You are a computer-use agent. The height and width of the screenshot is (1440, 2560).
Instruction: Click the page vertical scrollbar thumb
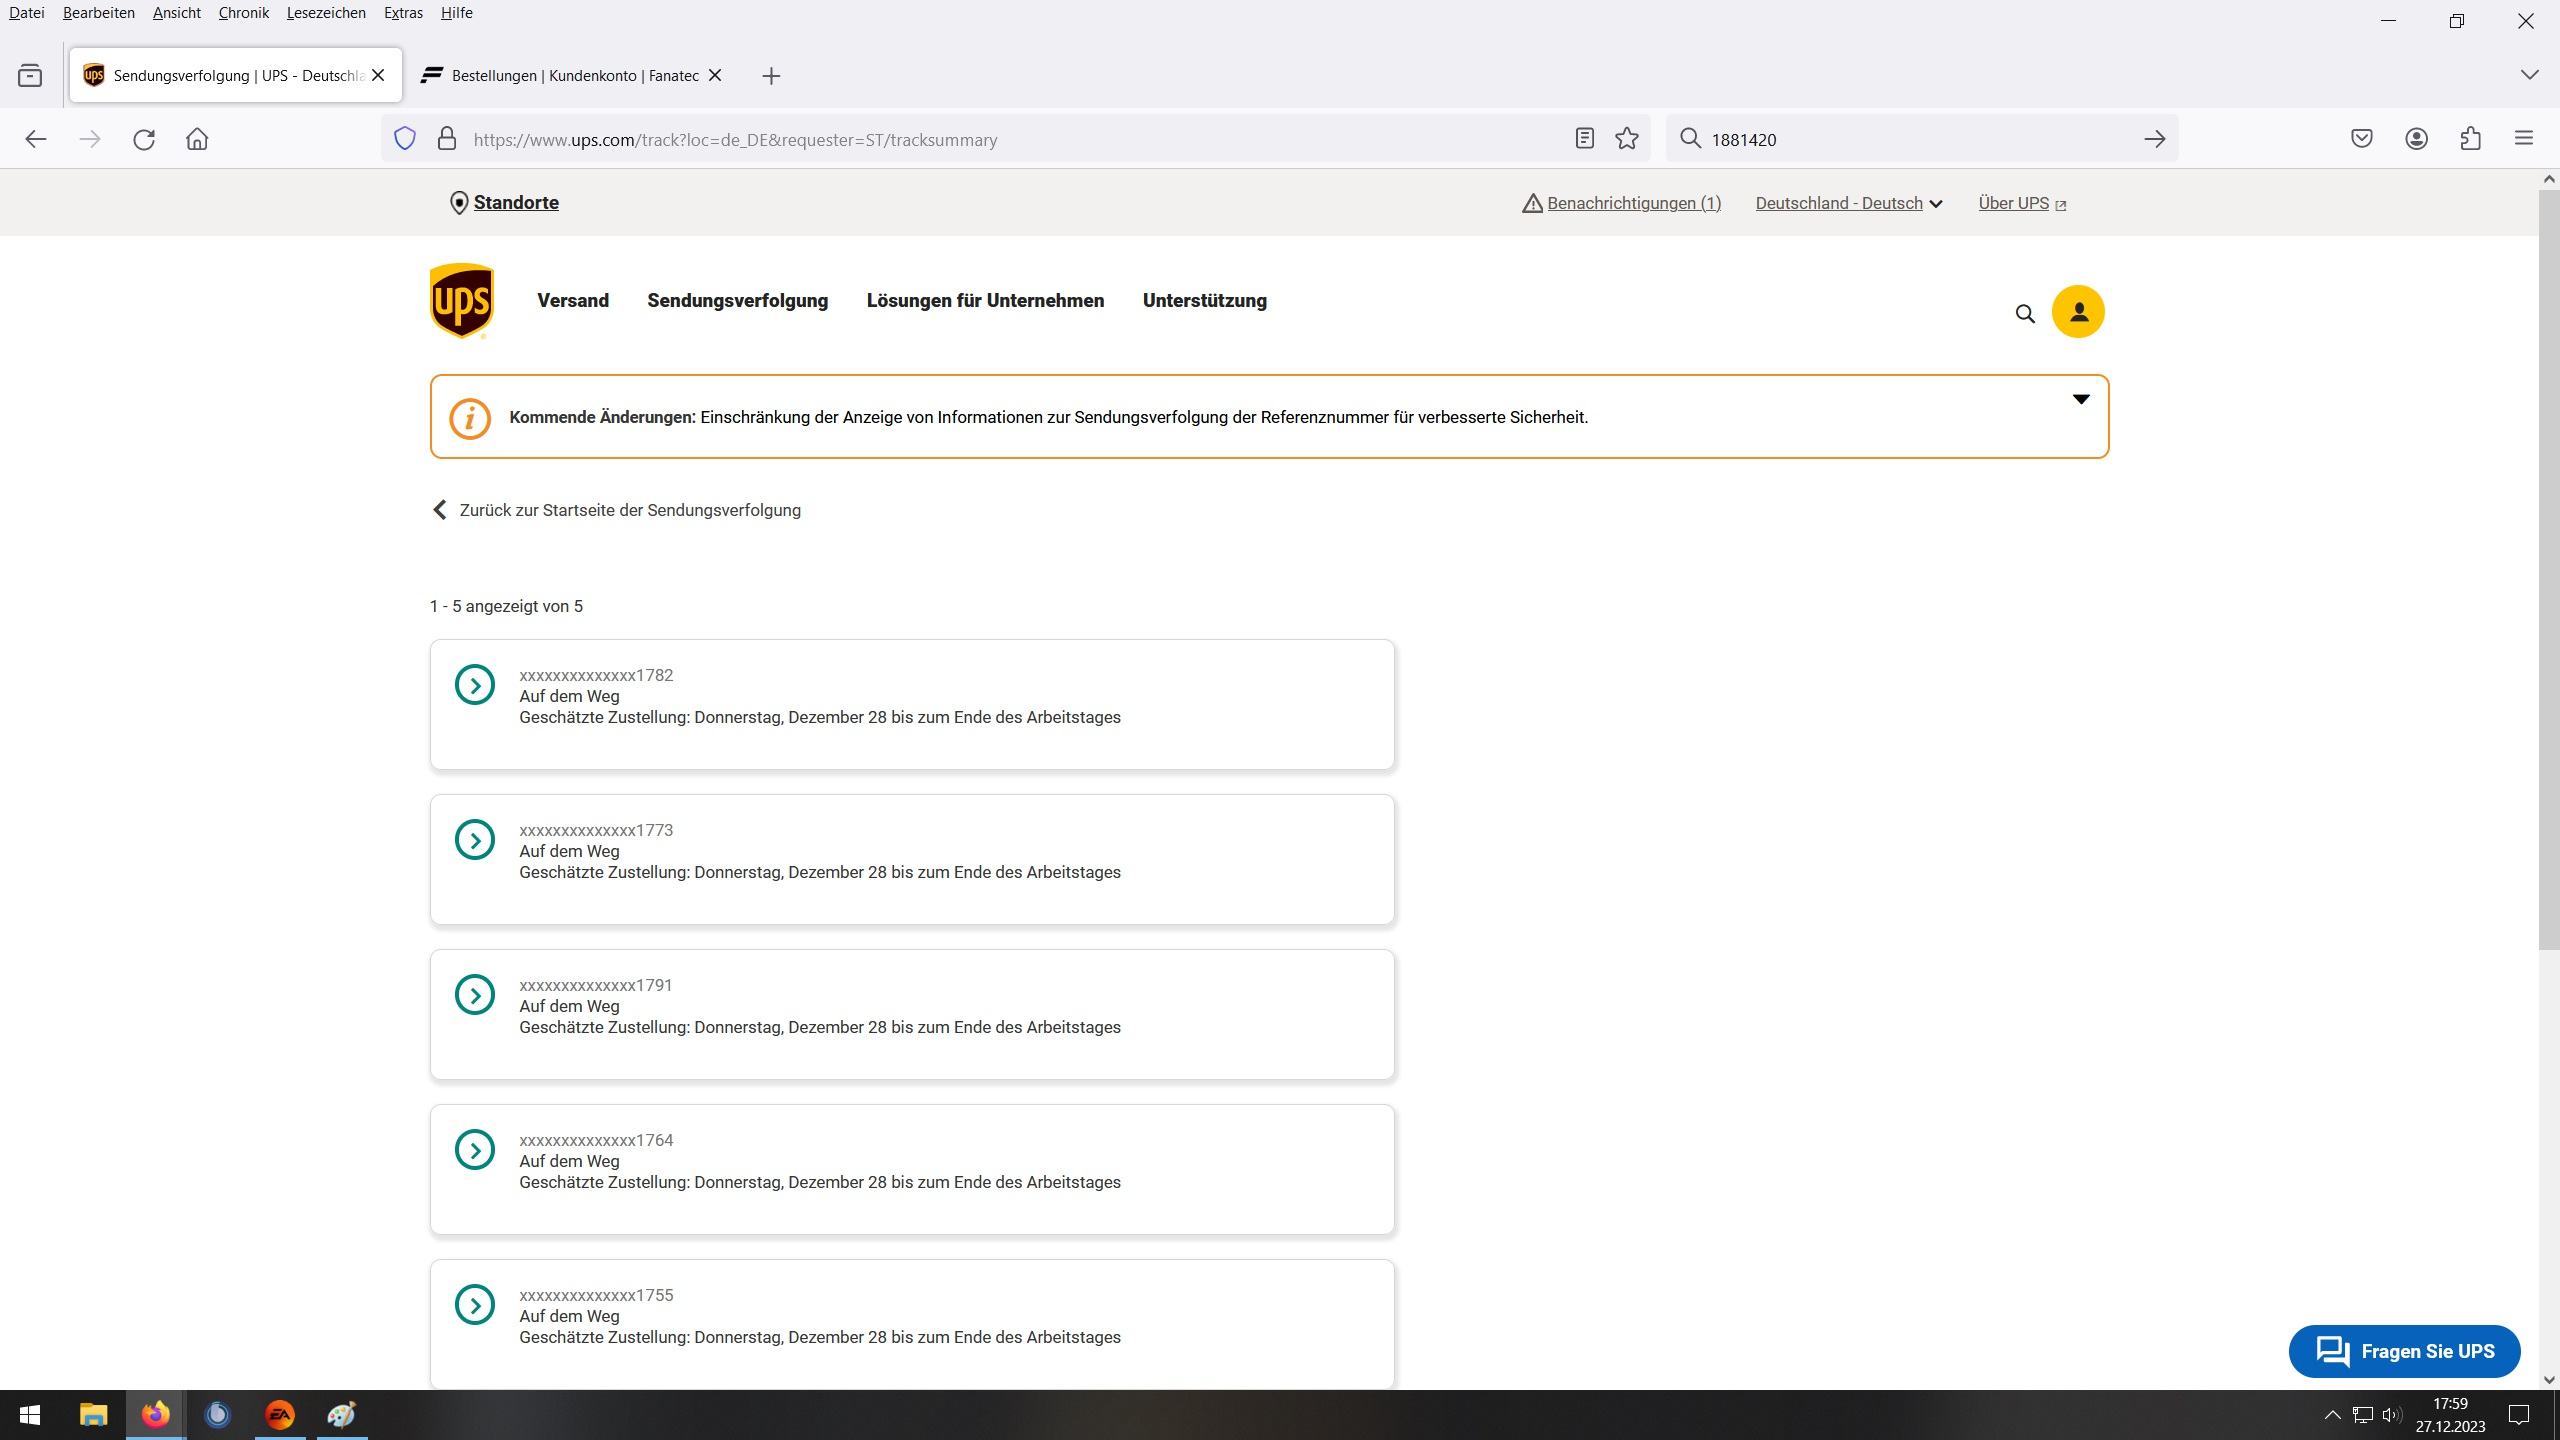tap(2548, 570)
